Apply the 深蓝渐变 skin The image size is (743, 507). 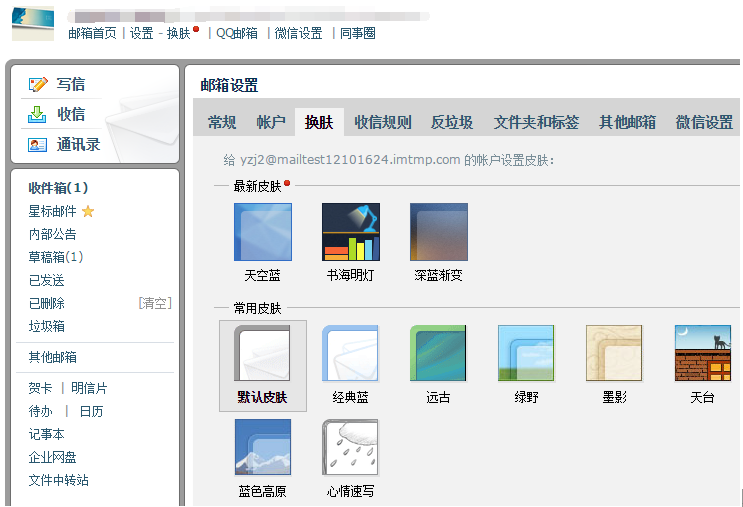coord(438,232)
